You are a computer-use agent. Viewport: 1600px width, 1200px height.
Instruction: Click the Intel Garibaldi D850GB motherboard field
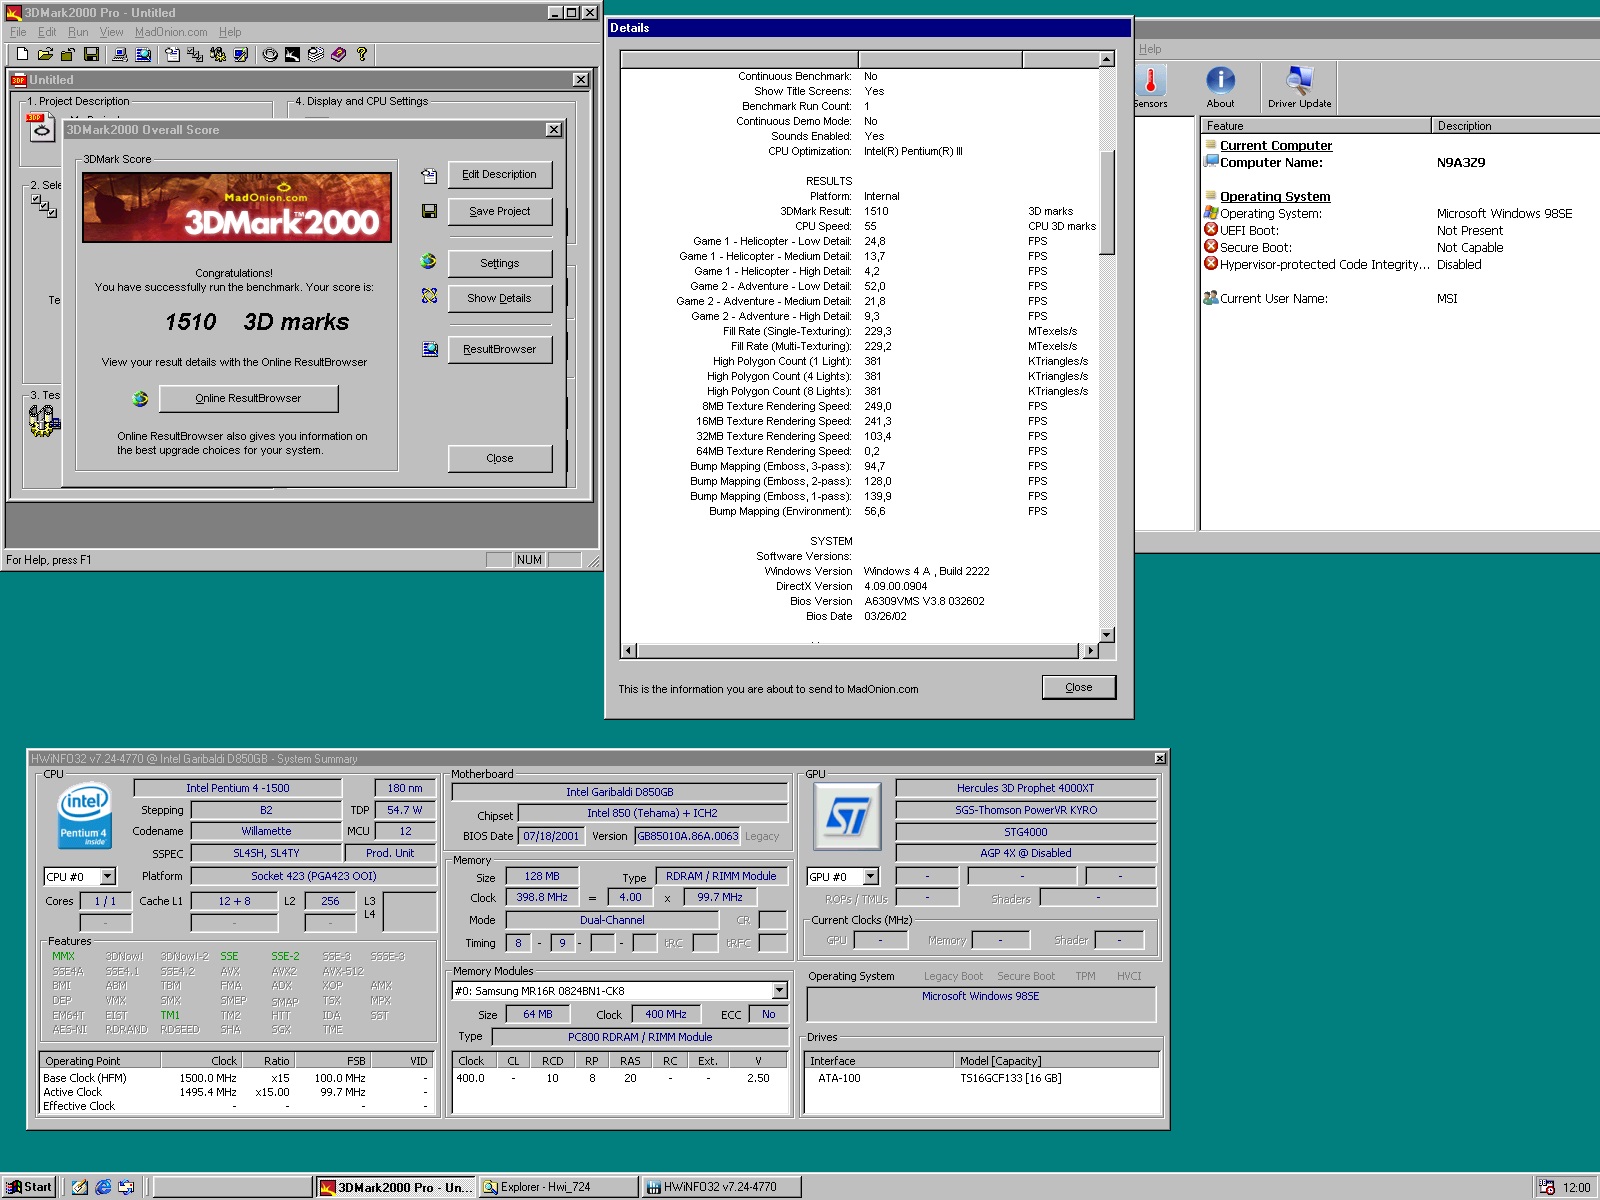620,792
